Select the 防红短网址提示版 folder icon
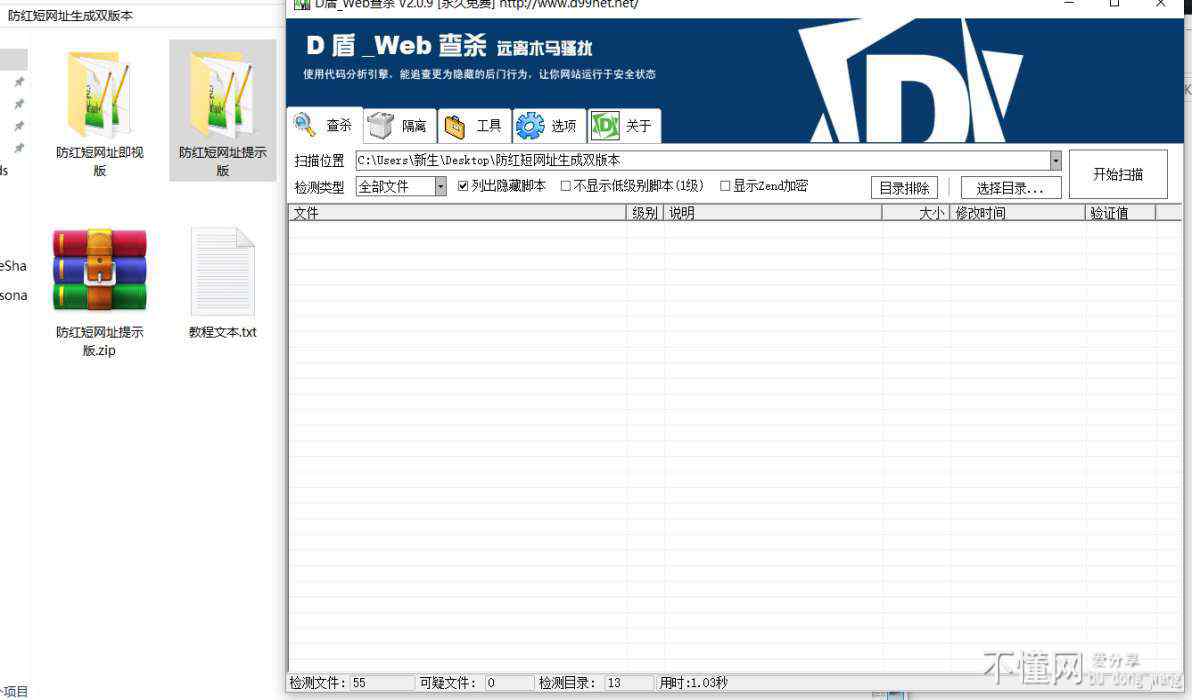 point(222,95)
